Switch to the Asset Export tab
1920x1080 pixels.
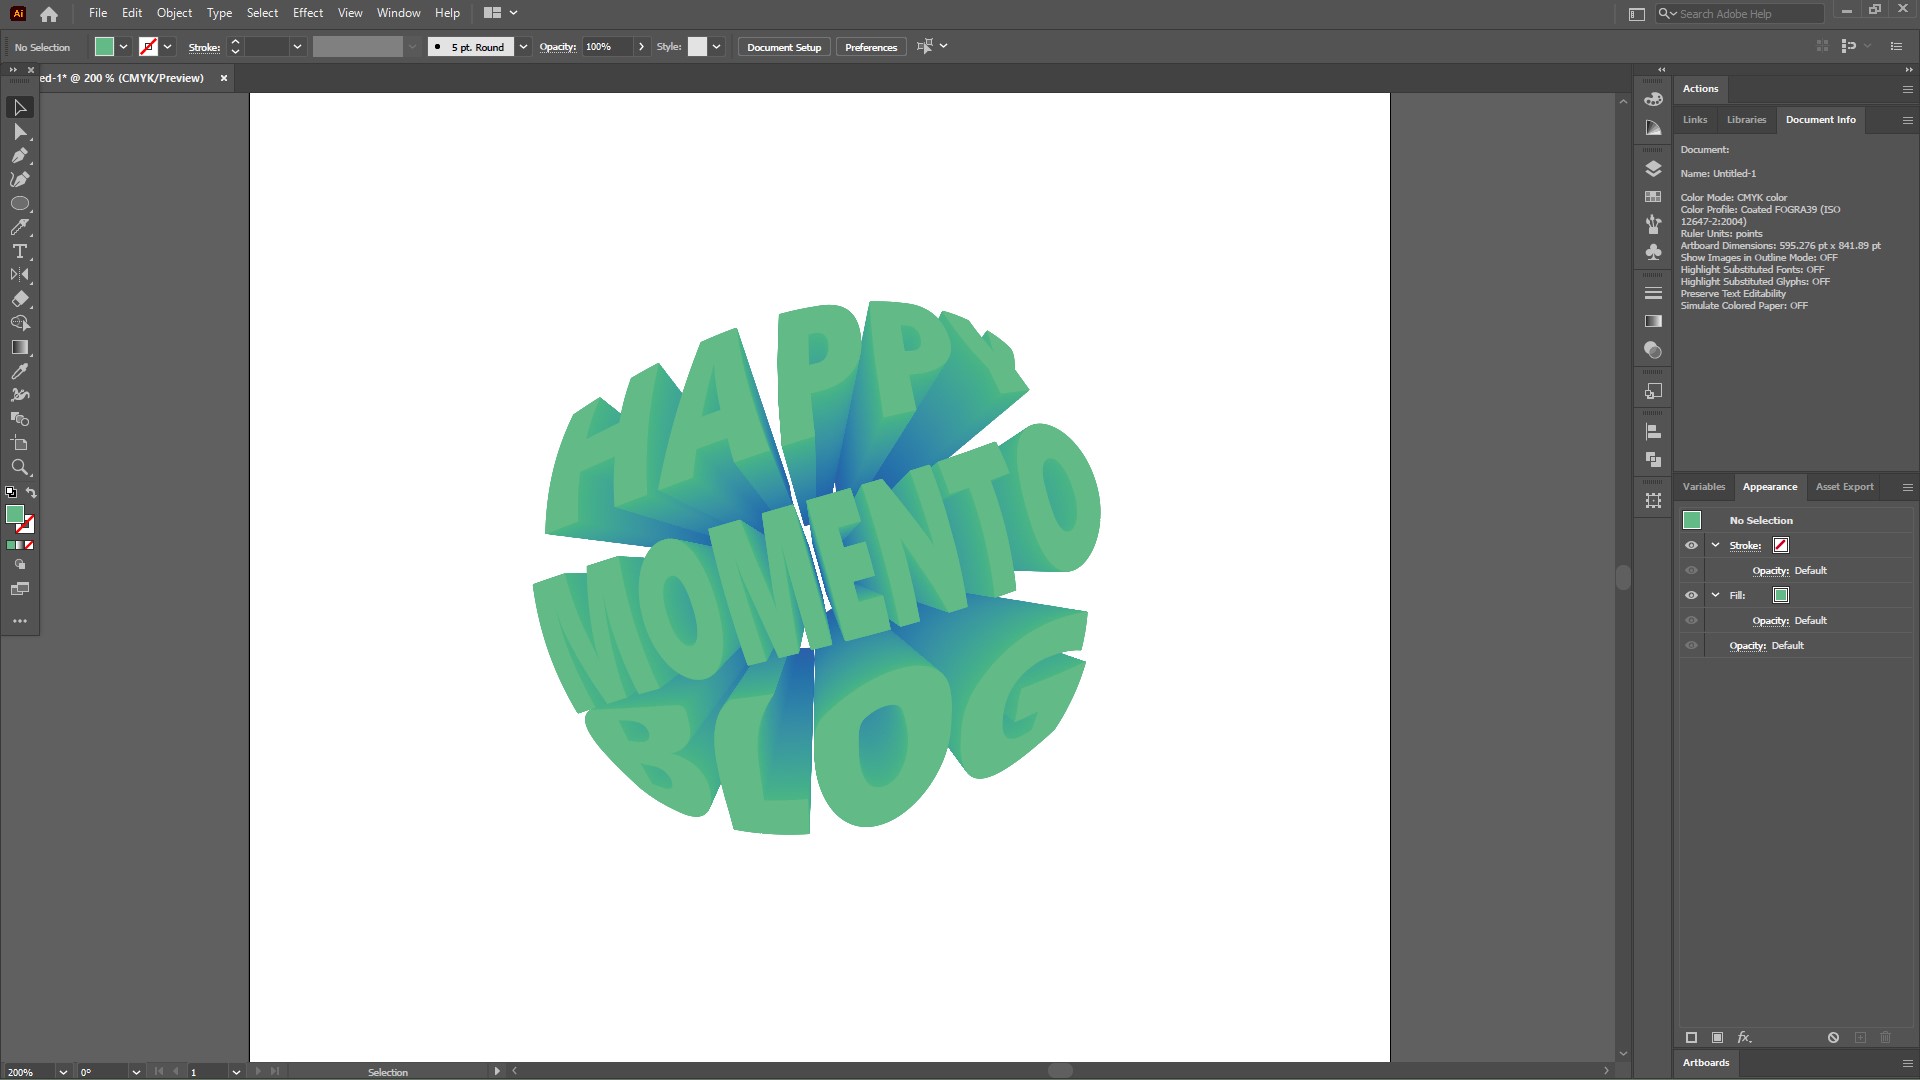(1844, 487)
